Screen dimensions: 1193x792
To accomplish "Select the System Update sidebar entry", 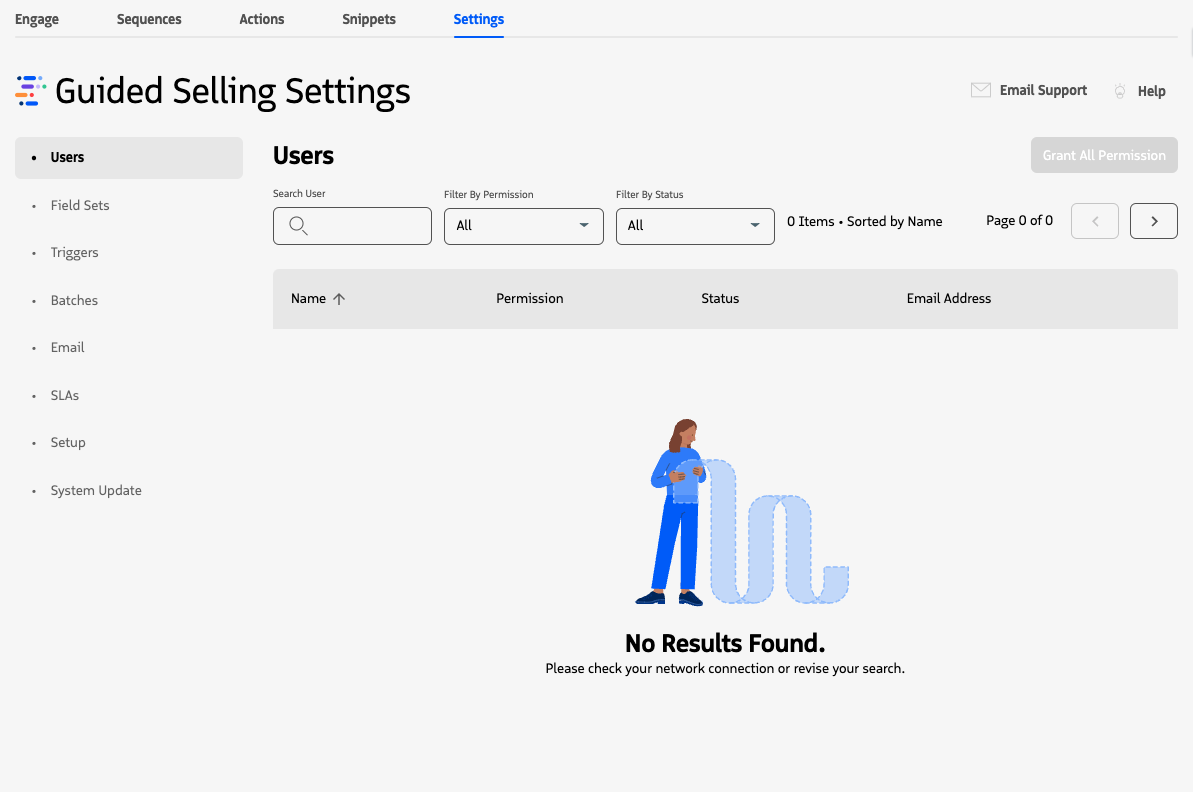I will tap(96, 490).
